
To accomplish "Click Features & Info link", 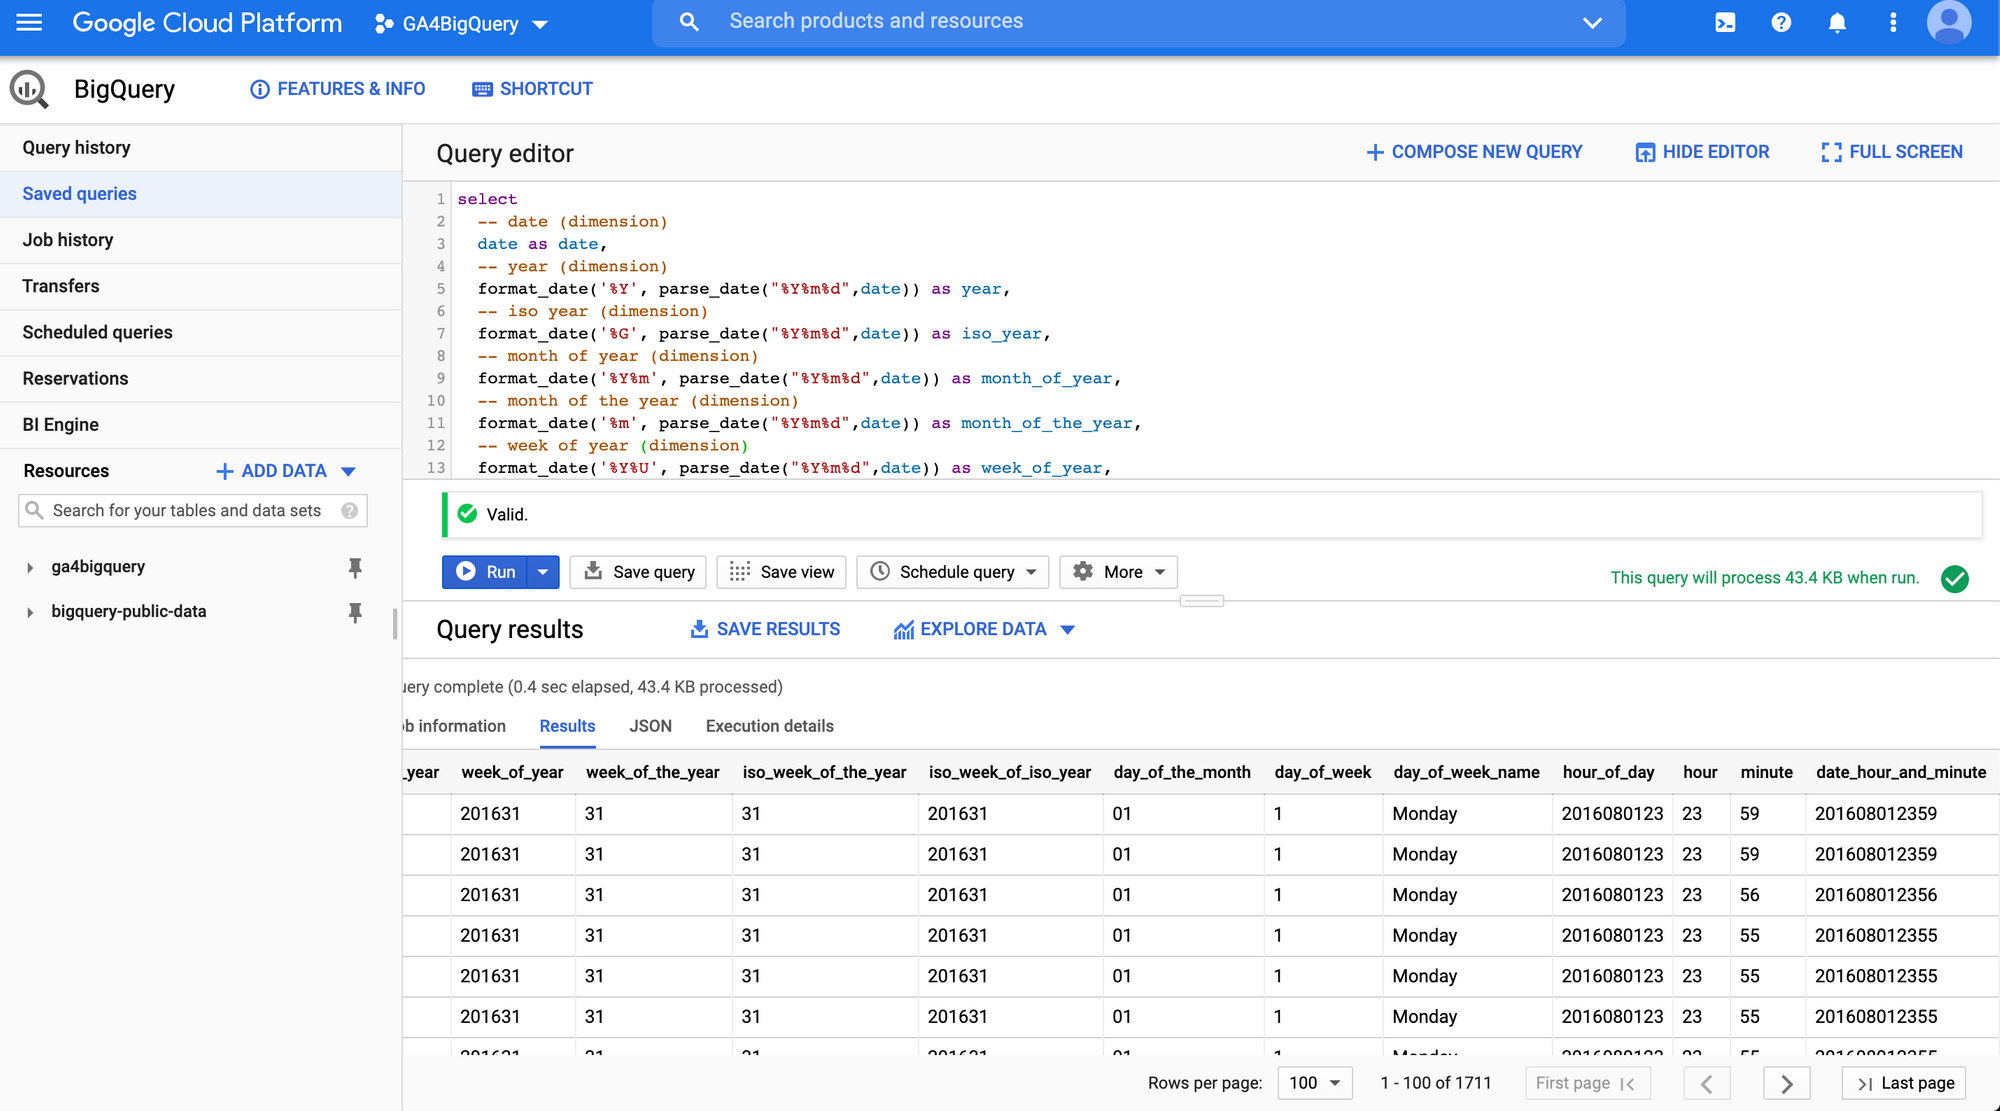I will (337, 89).
